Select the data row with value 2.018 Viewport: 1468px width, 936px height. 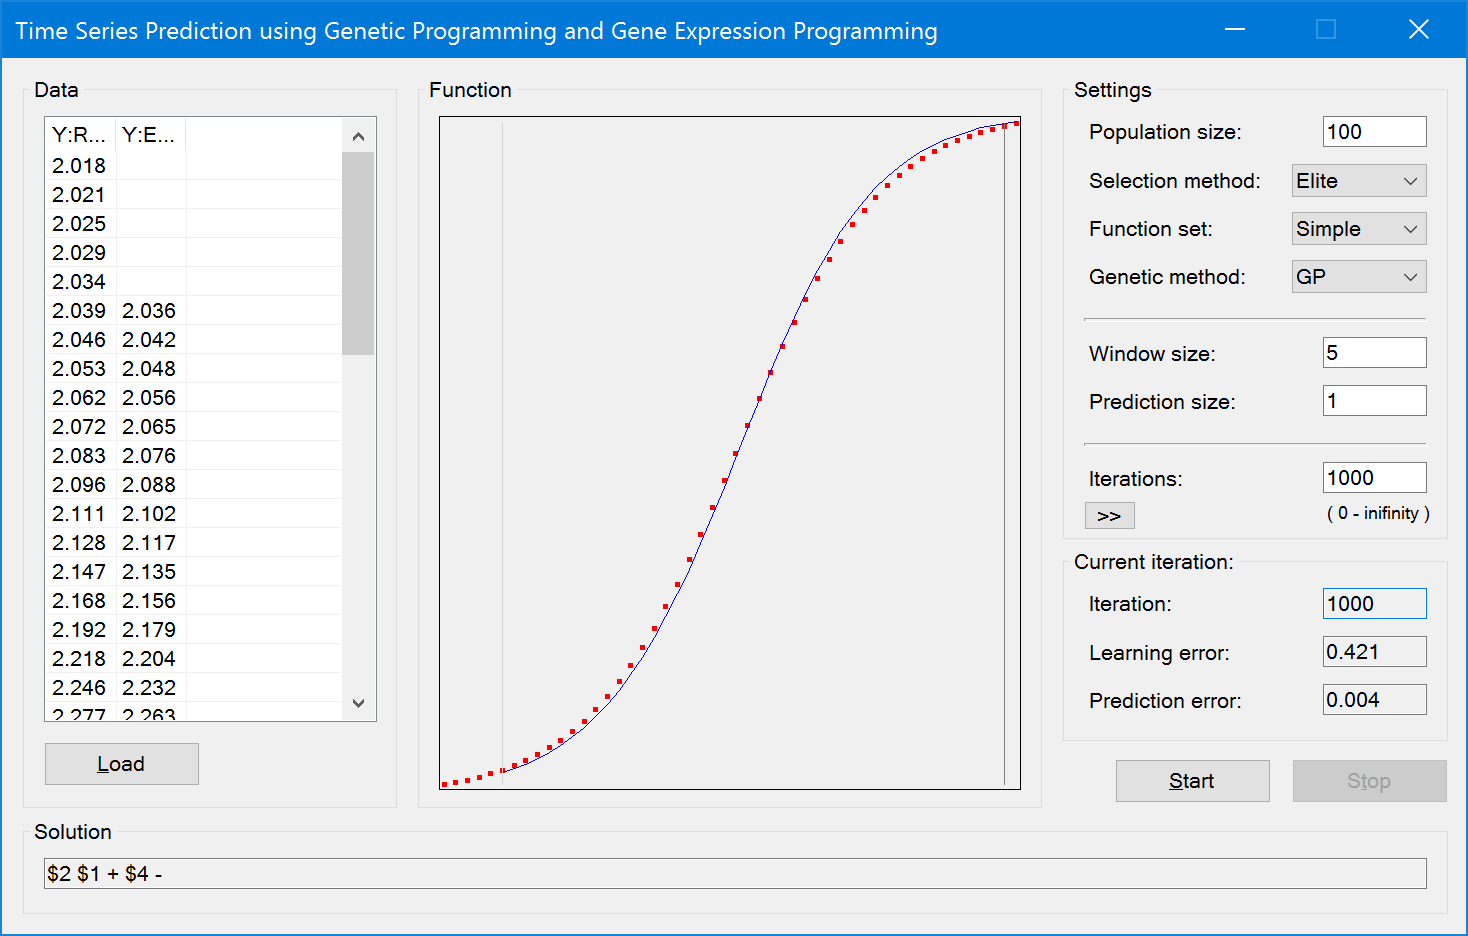point(193,166)
